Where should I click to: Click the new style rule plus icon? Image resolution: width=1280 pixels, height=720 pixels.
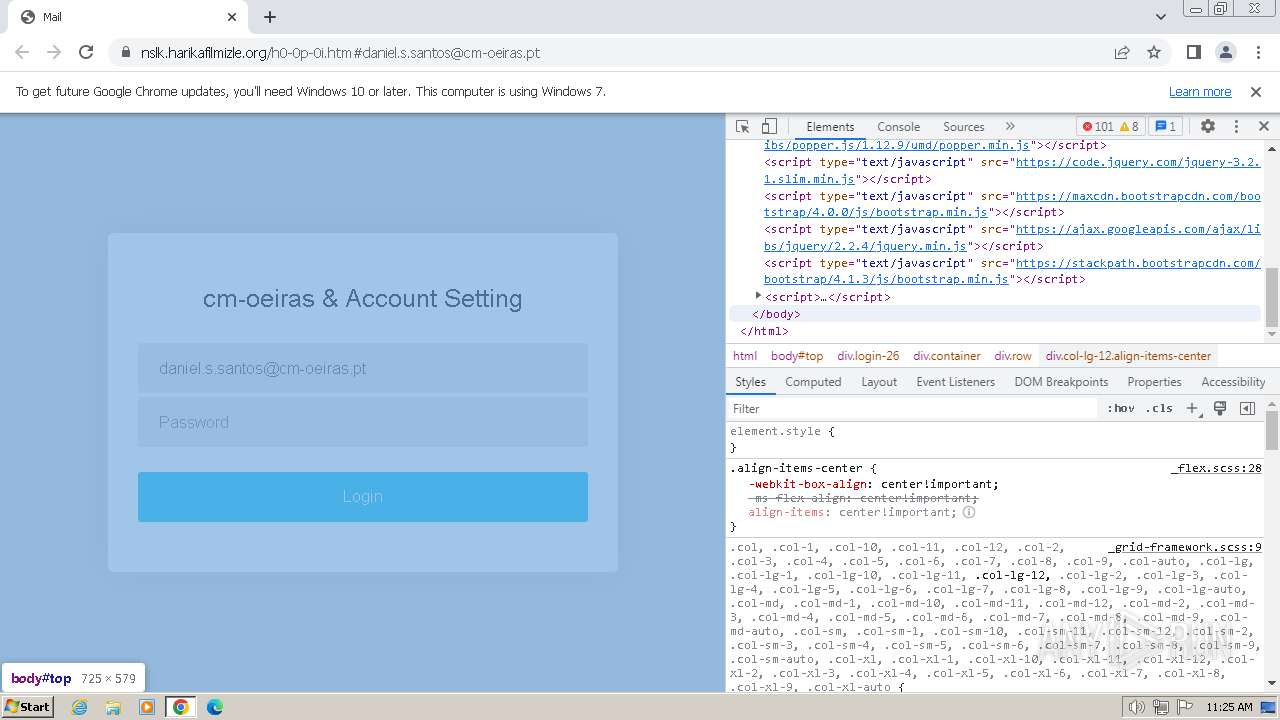pyautogui.click(x=1192, y=408)
